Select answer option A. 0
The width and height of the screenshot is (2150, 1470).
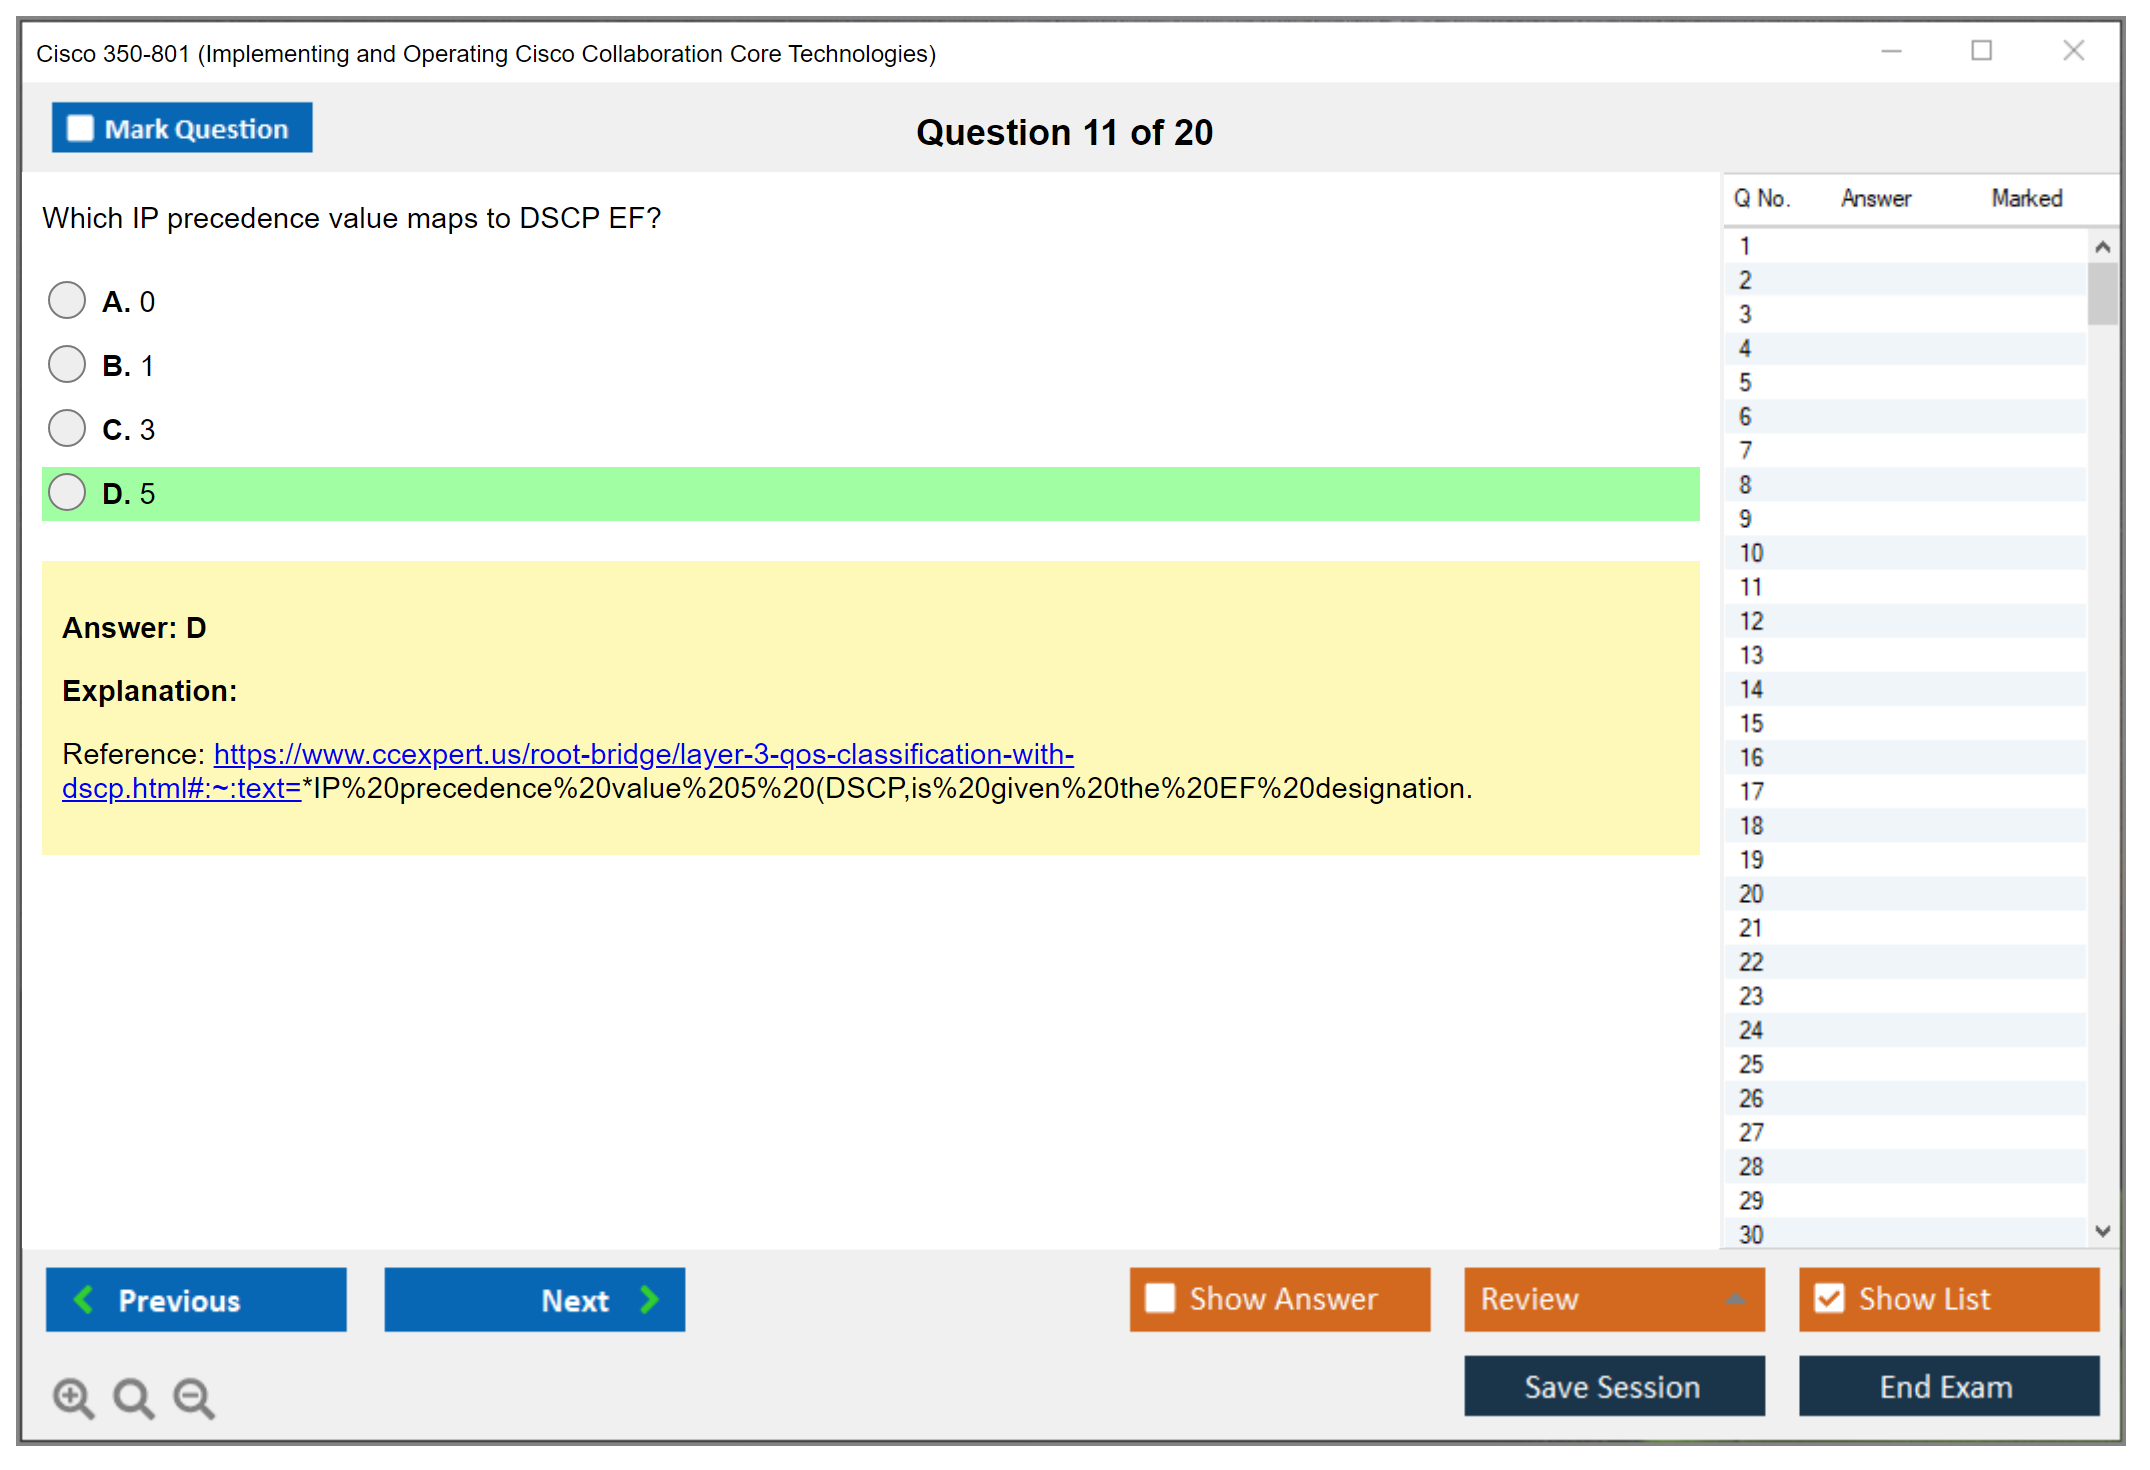click(67, 300)
